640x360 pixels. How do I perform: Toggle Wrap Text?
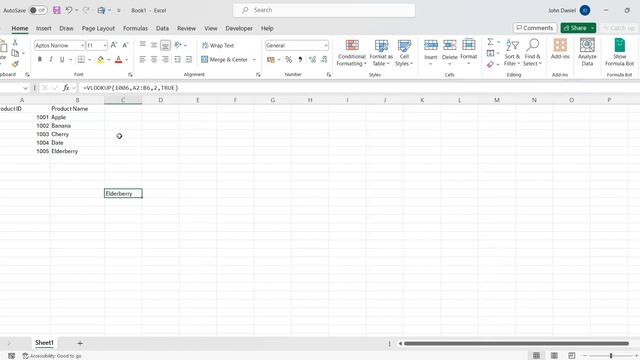(218, 45)
